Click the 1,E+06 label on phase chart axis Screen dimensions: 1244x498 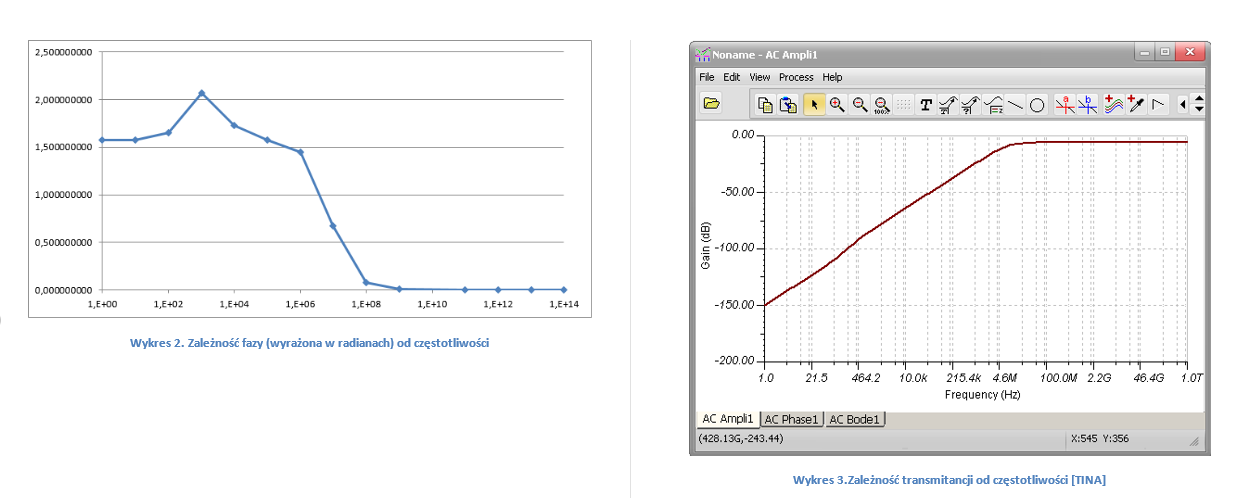[x=299, y=303]
